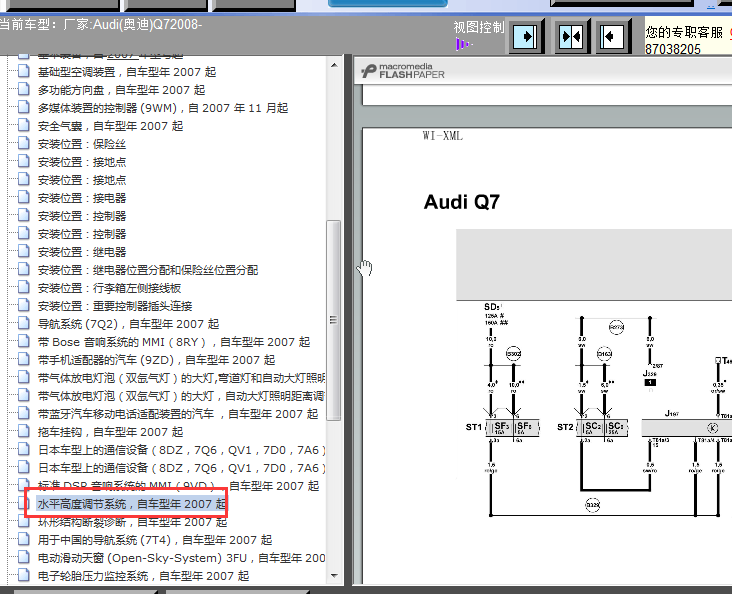
Task: Click the Macromedia FlashPaper logo
Action: [x=402, y=71]
